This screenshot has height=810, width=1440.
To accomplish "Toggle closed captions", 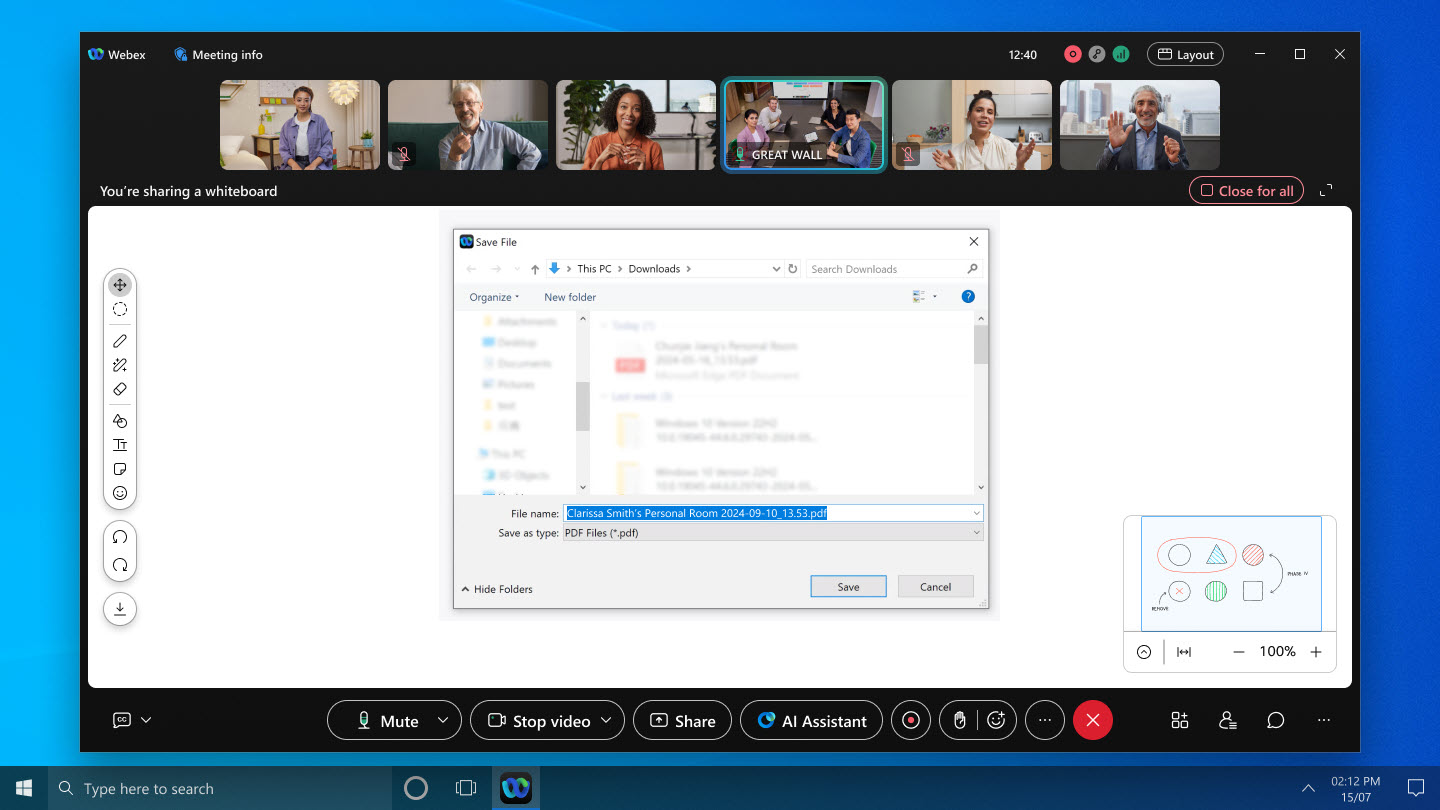I will [x=122, y=720].
